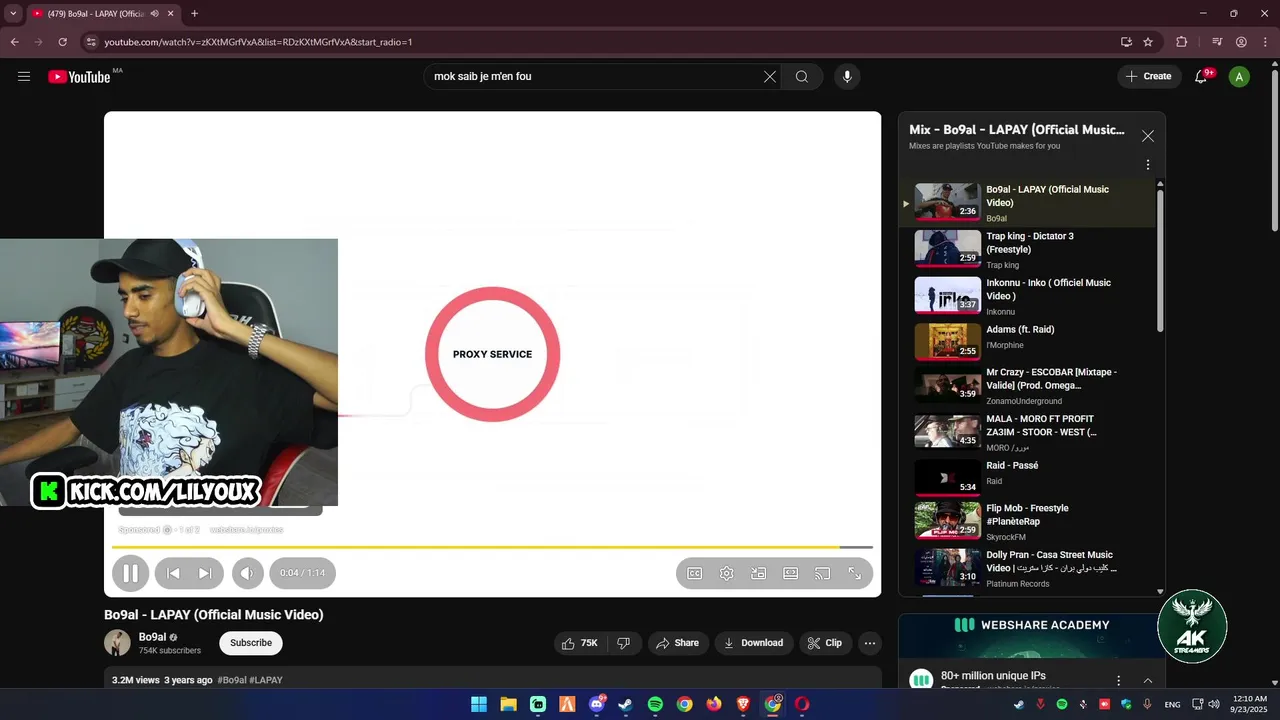Select Flip Mob - Freestyle #PlanèteRap
This screenshot has width=1280, height=720.
(1028, 521)
